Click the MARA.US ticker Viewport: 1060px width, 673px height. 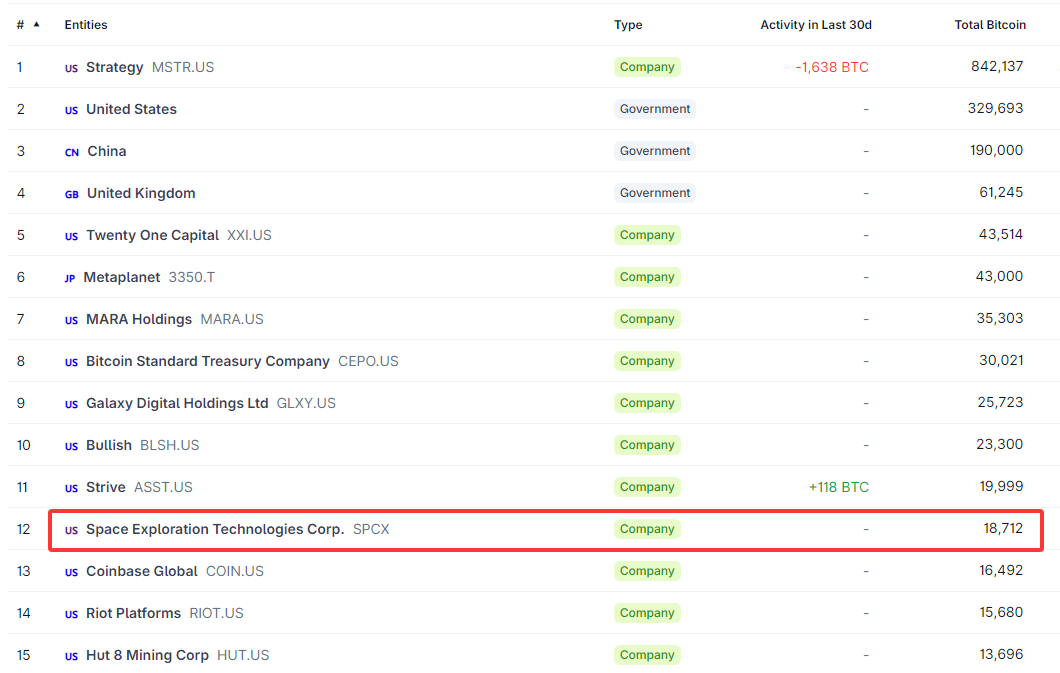point(232,319)
